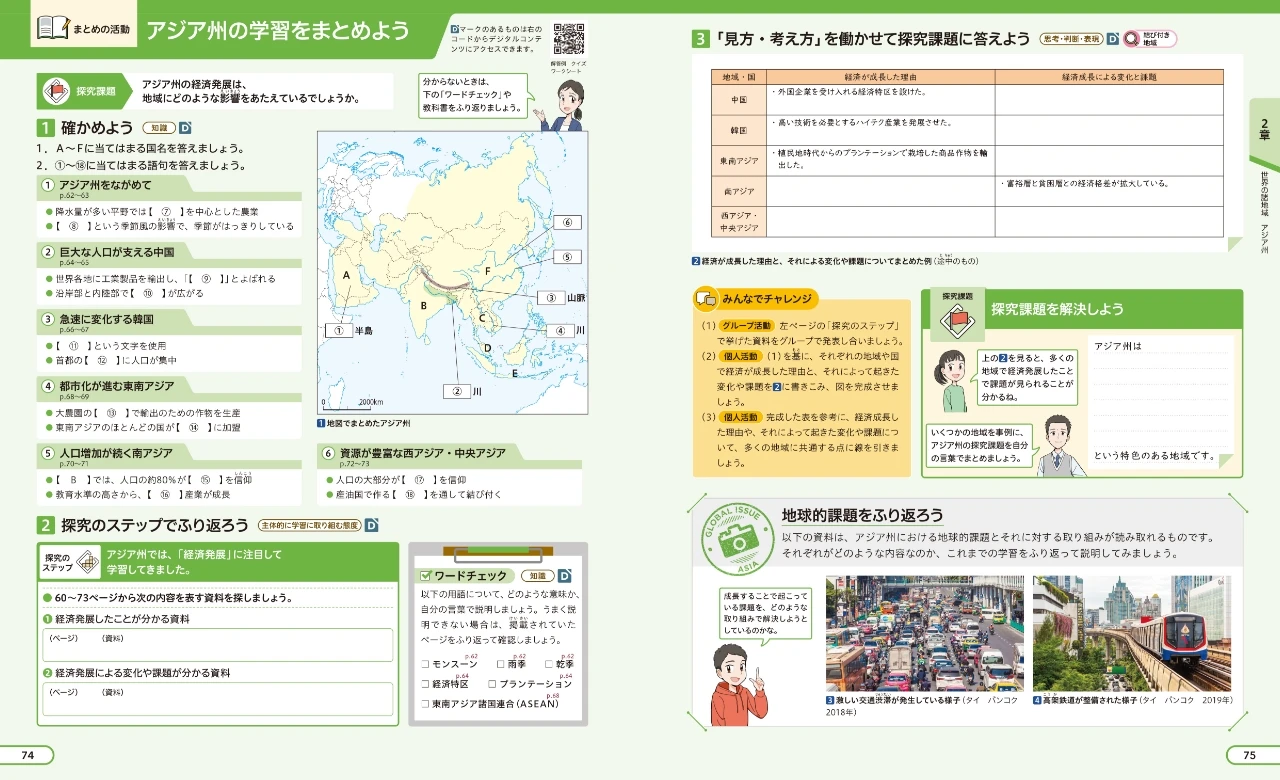Click the heading 探究課題を解決しよう
This screenshot has height=780, width=1280.
click(1057, 309)
